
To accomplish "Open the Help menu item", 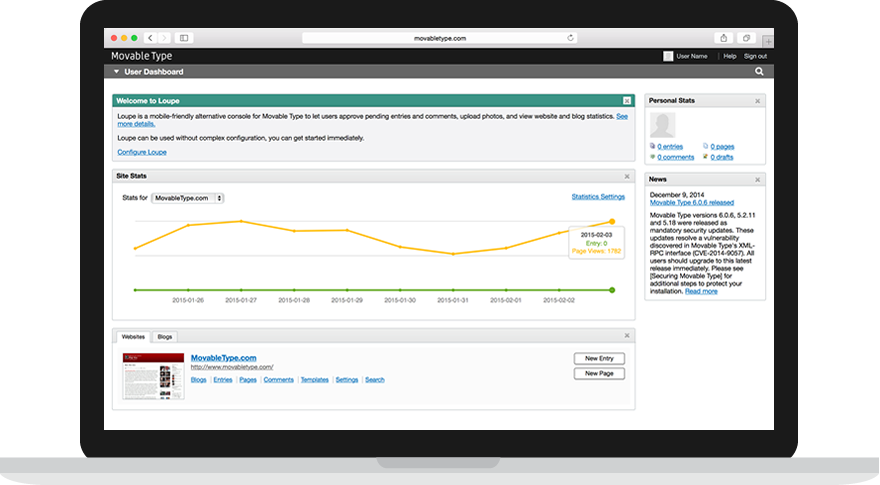I will tap(730, 56).
